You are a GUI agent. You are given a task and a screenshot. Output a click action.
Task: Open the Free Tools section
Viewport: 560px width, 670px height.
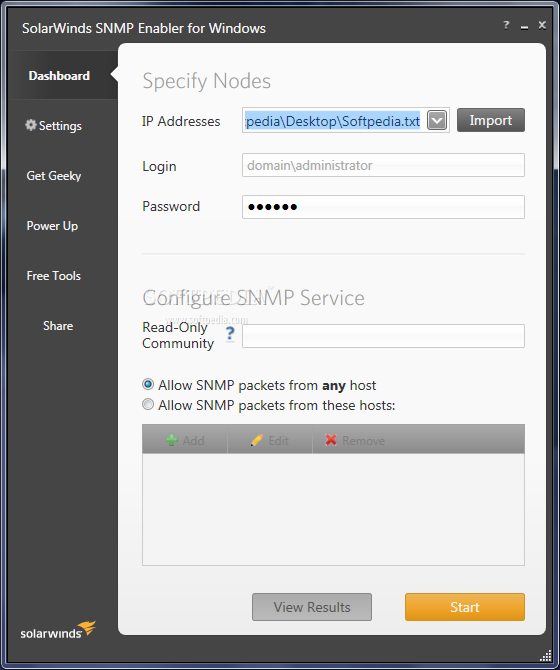pos(53,276)
